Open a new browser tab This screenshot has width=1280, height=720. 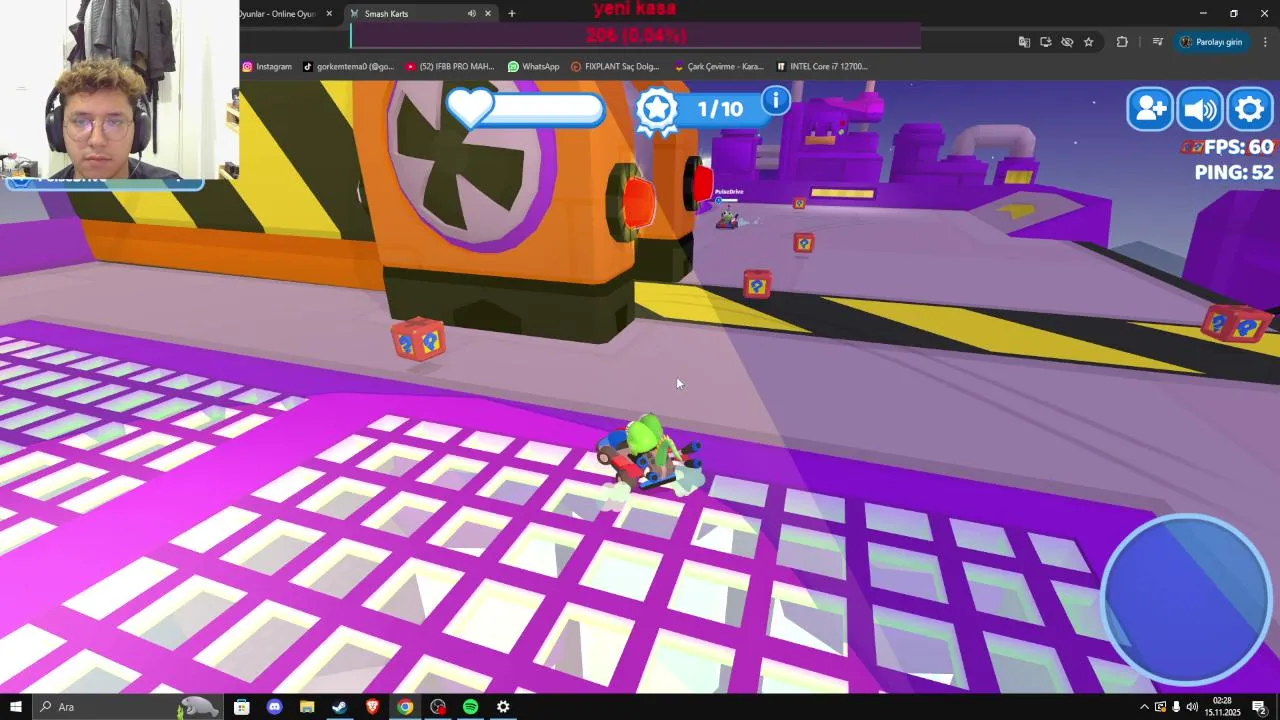click(512, 13)
